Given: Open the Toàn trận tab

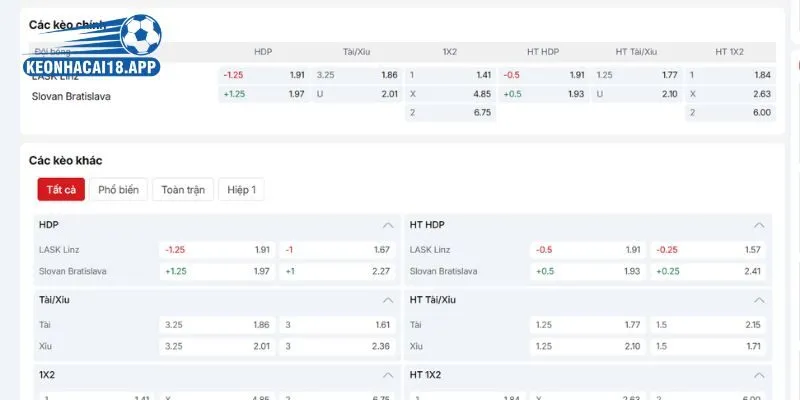Looking at the screenshot, I should tap(183, 190).
